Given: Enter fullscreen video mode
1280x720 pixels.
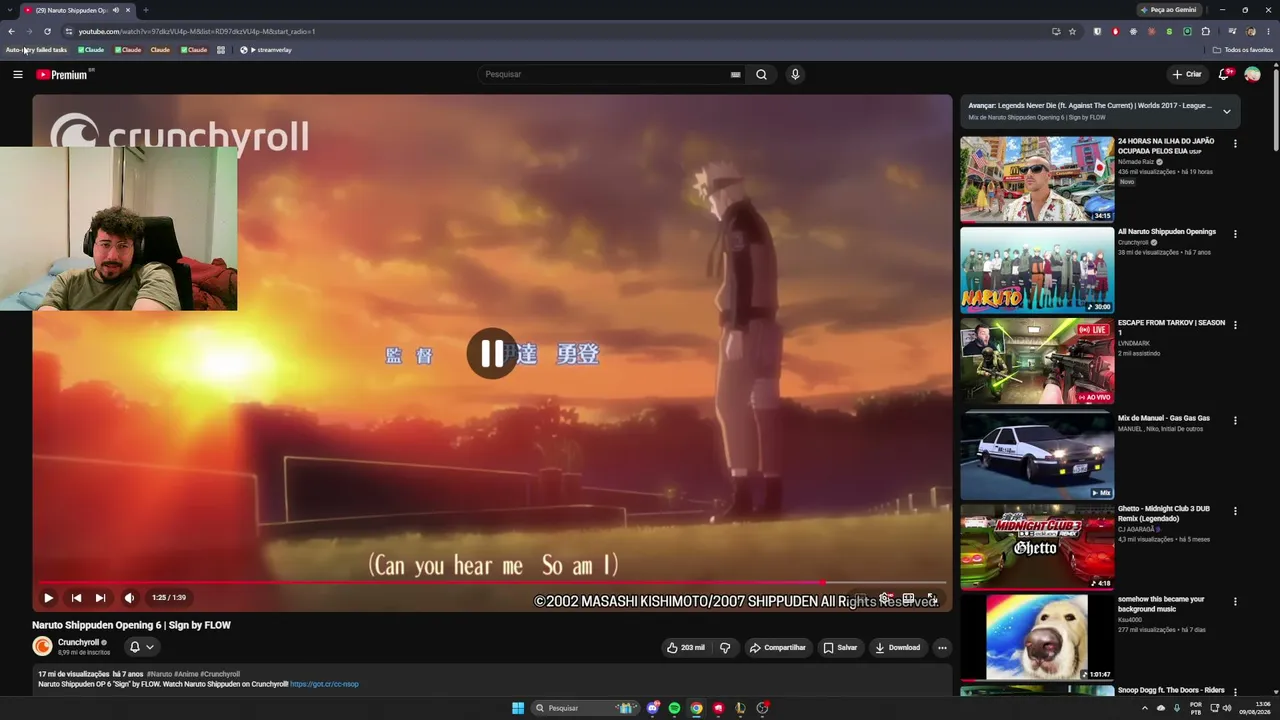Looking at the screenshot, I should click(932, 598).
